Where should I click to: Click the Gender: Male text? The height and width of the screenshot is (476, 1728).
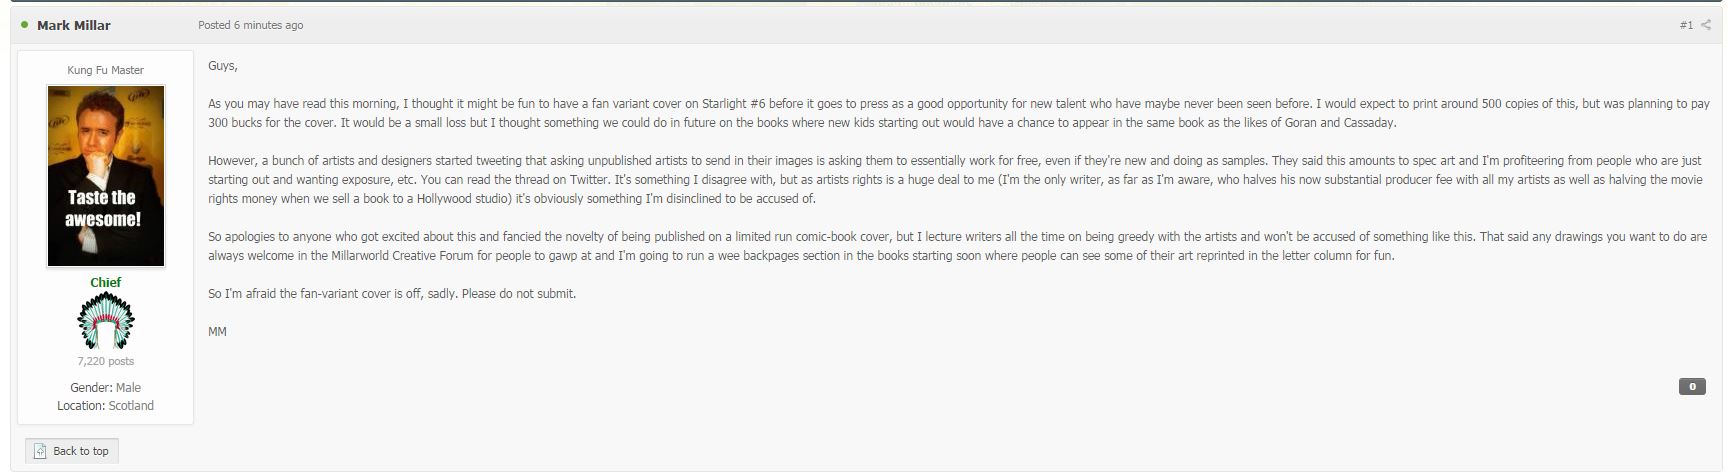tap(106, 388)
